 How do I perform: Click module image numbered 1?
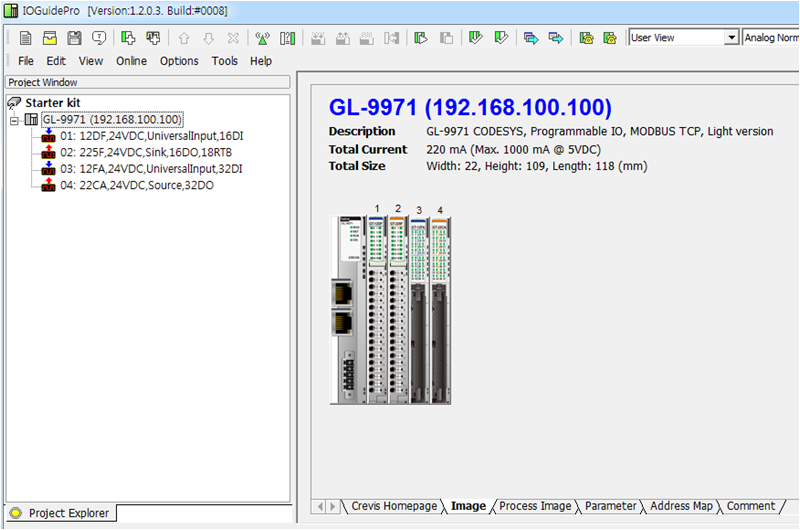pos(377,310)
